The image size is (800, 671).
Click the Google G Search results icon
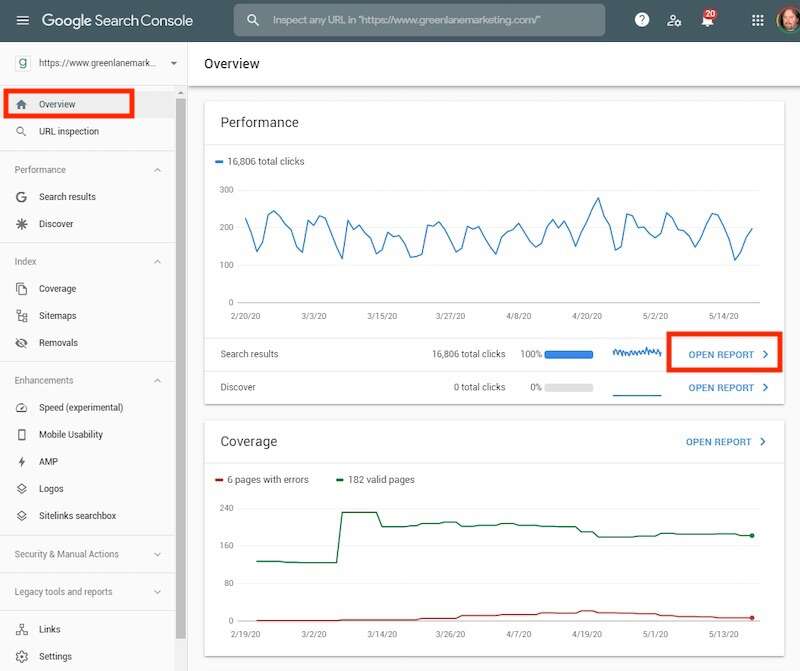coord(21,197)
